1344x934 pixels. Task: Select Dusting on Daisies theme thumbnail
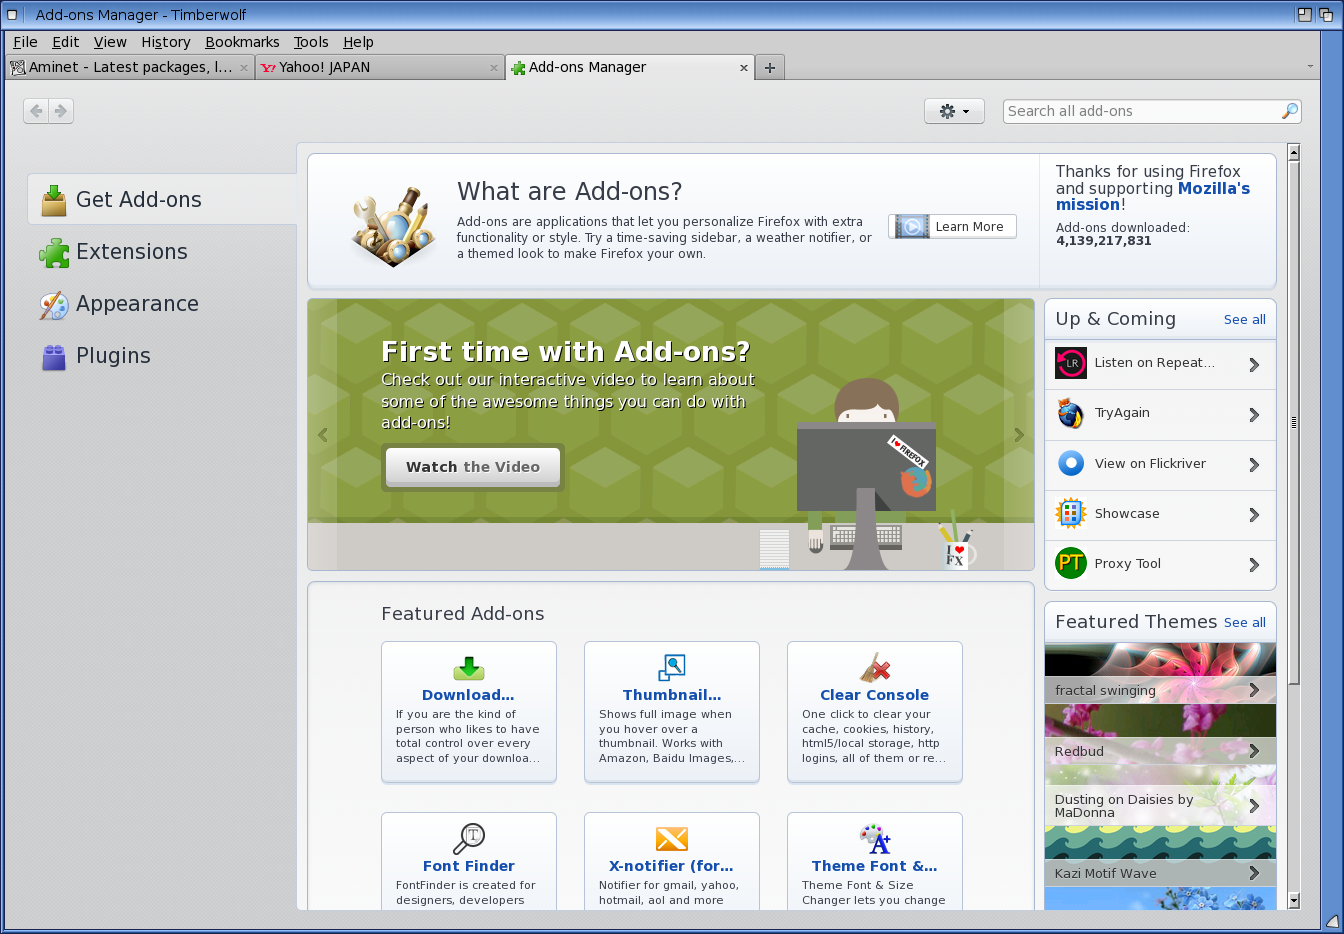click(x=1160, y=796)
